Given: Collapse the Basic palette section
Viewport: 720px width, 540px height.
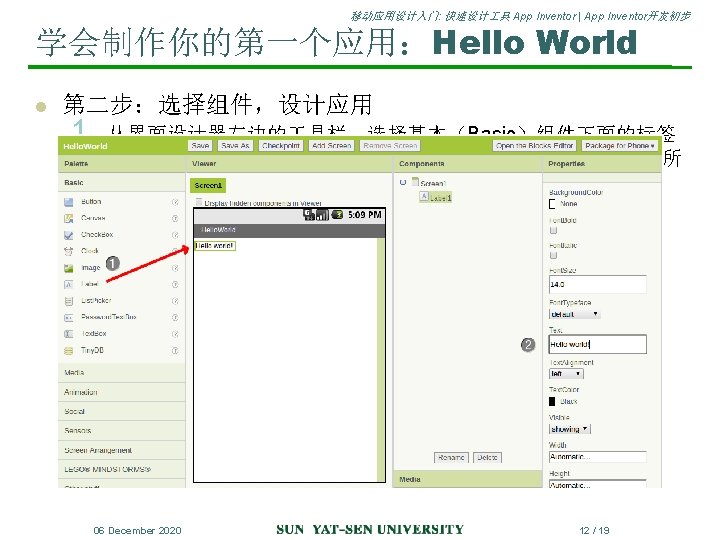Looking at the screenshot, I should click(x=122, y=182).
